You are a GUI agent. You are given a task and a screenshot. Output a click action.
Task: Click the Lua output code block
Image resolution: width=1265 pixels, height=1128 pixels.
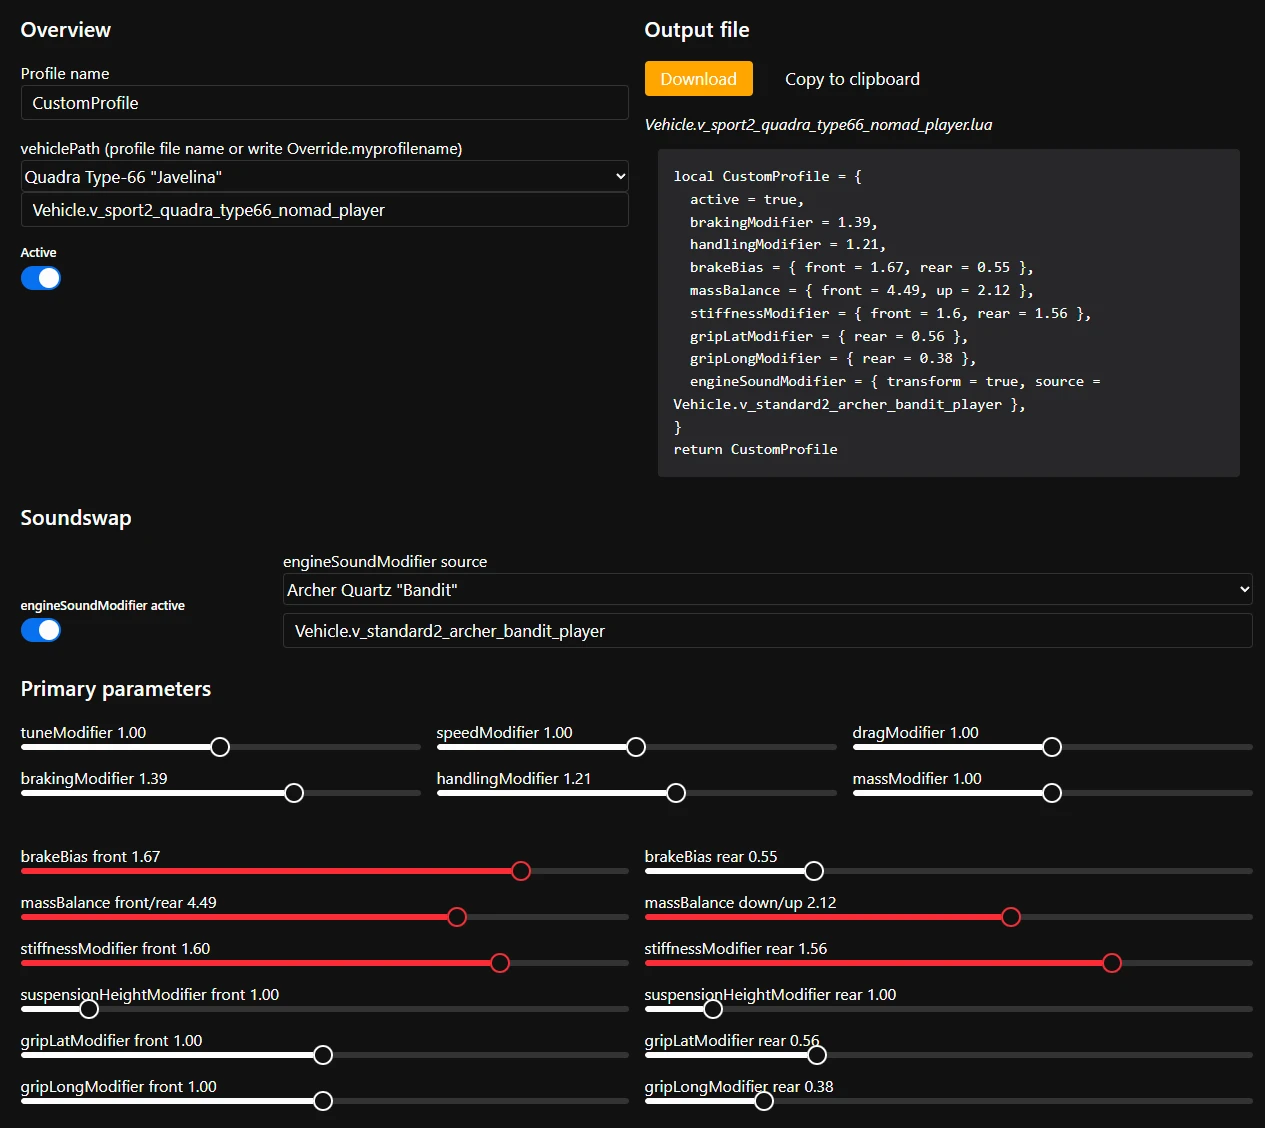(x=949, y=313)
